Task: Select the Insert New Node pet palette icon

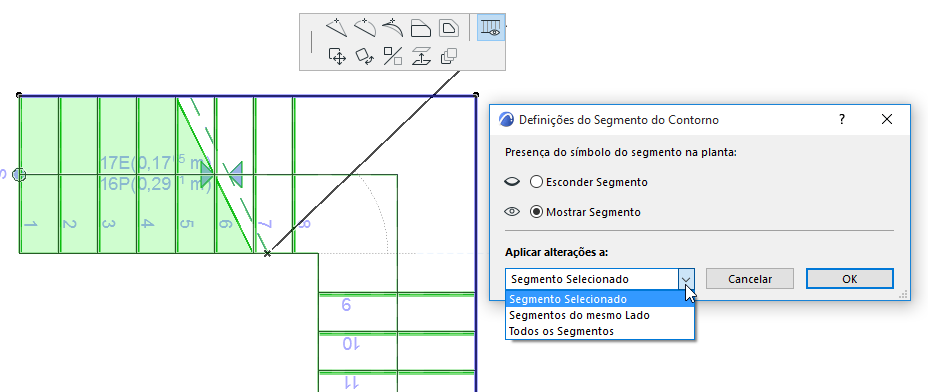Action: [x=336, y=27]
